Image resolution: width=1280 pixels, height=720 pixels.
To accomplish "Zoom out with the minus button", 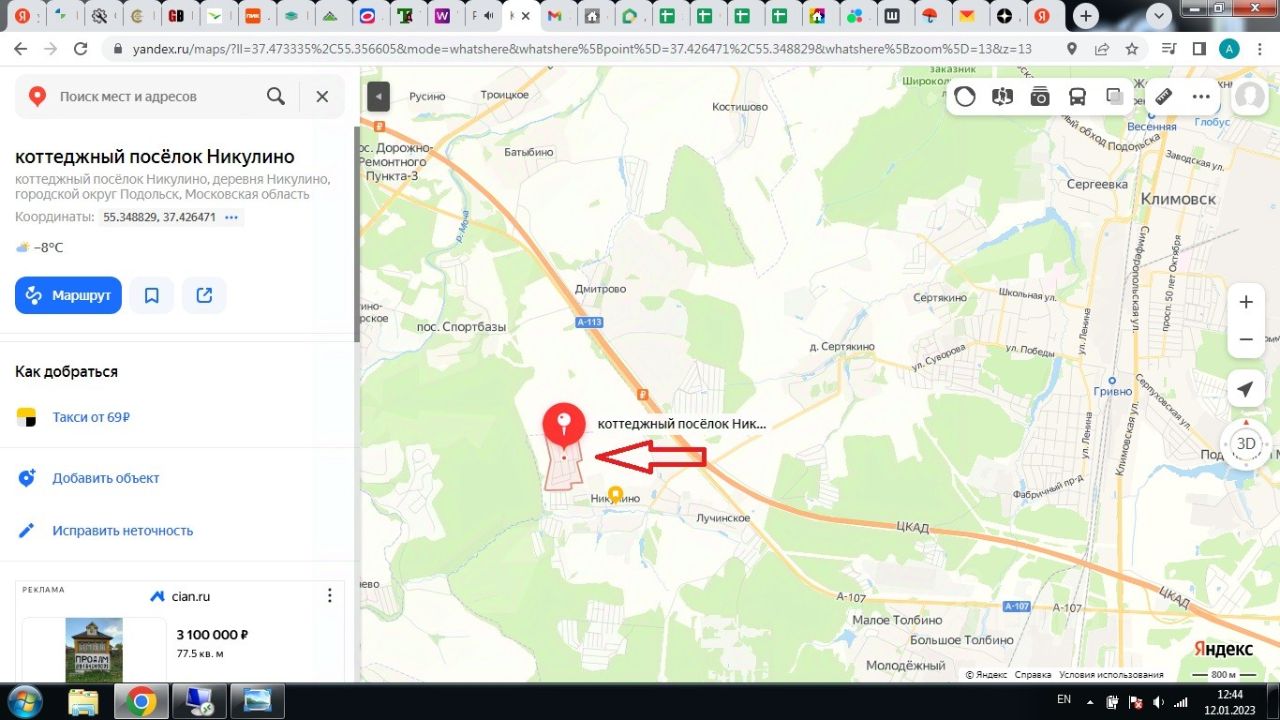I will [1245, 340].
